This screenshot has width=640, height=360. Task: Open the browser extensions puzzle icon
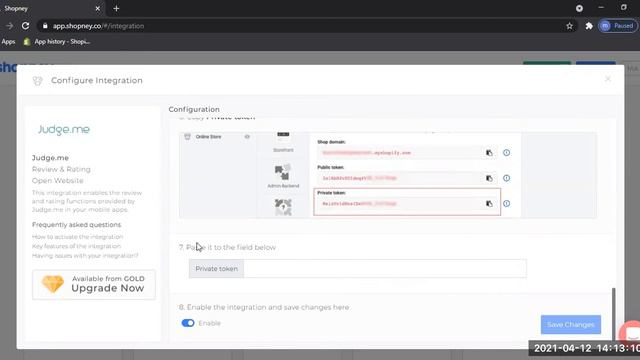coord(589,26)
